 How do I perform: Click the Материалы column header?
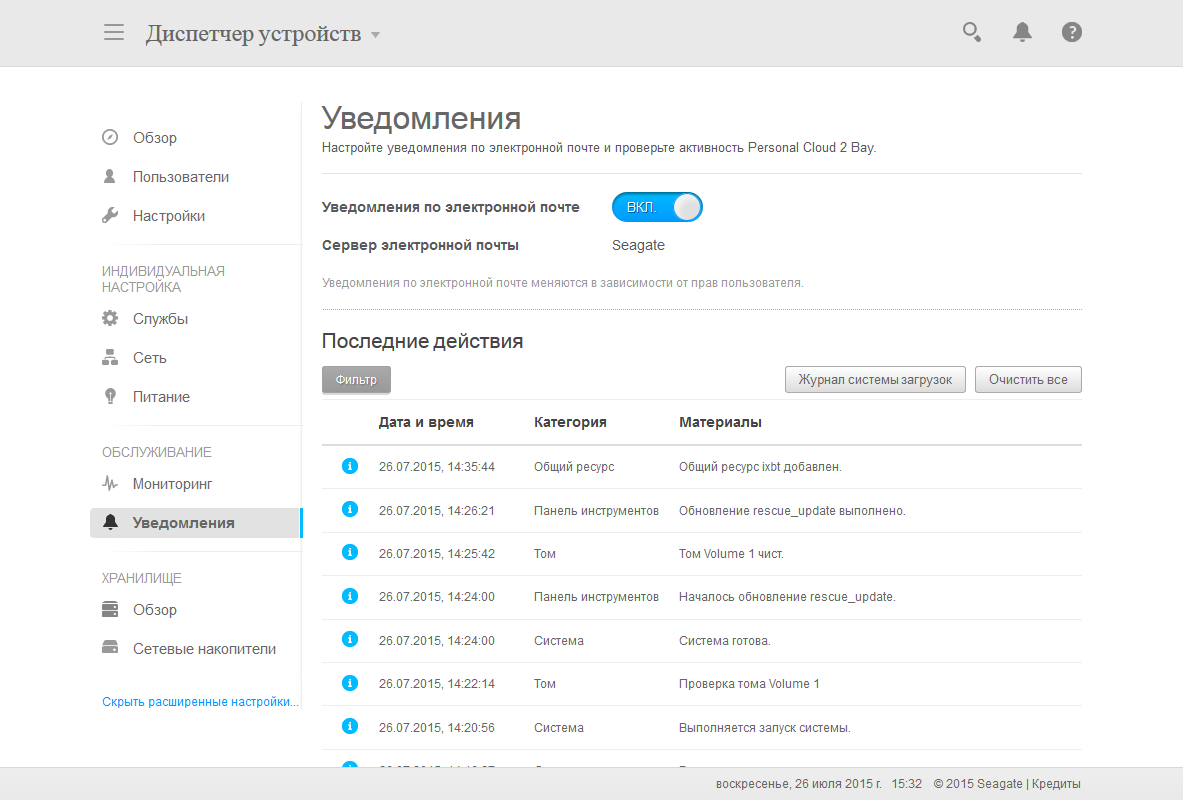click(x=721, y=423)
